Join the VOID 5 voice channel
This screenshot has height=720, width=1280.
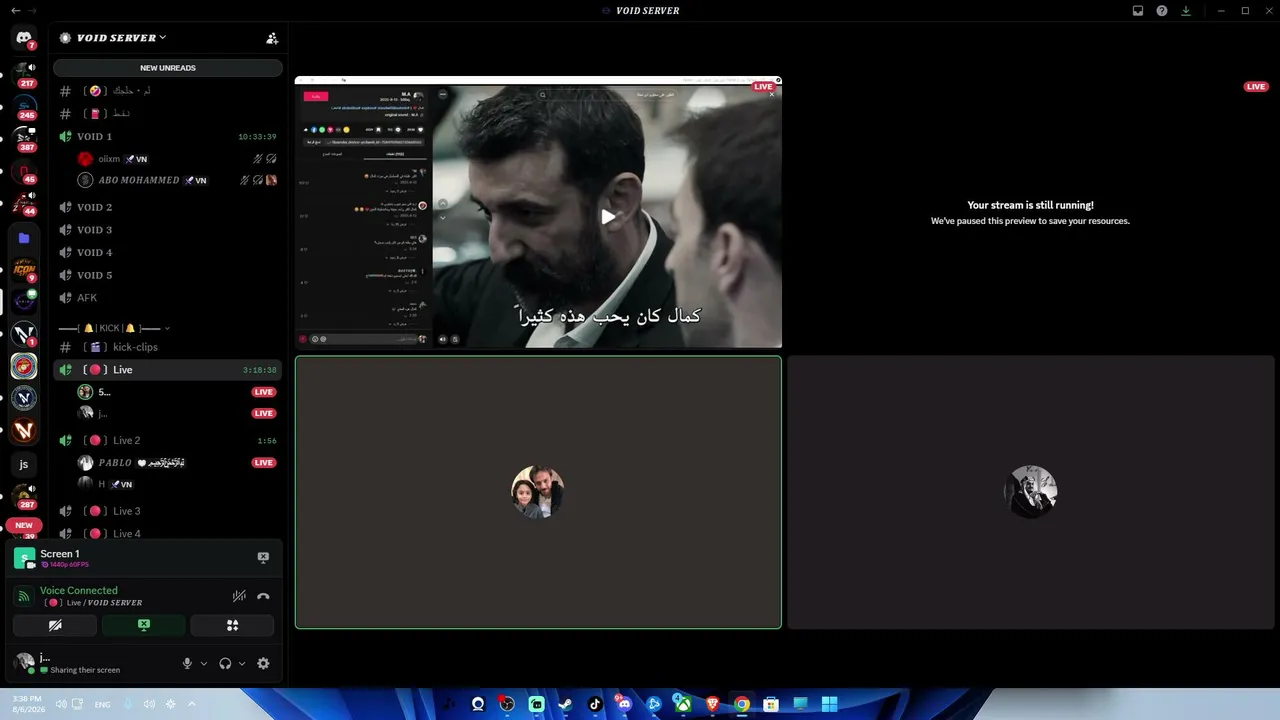[167, 275]
